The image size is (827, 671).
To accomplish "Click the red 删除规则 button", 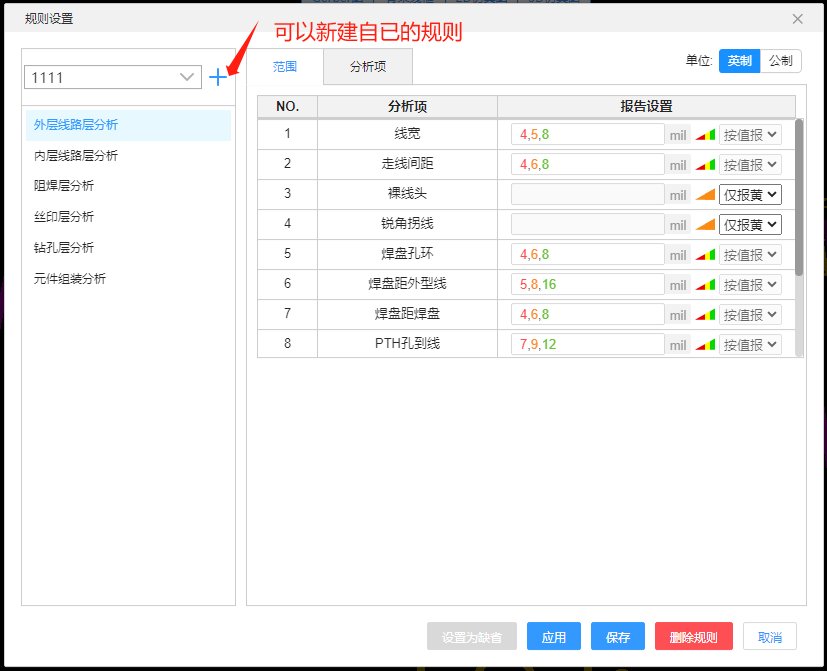I will 694,637.
